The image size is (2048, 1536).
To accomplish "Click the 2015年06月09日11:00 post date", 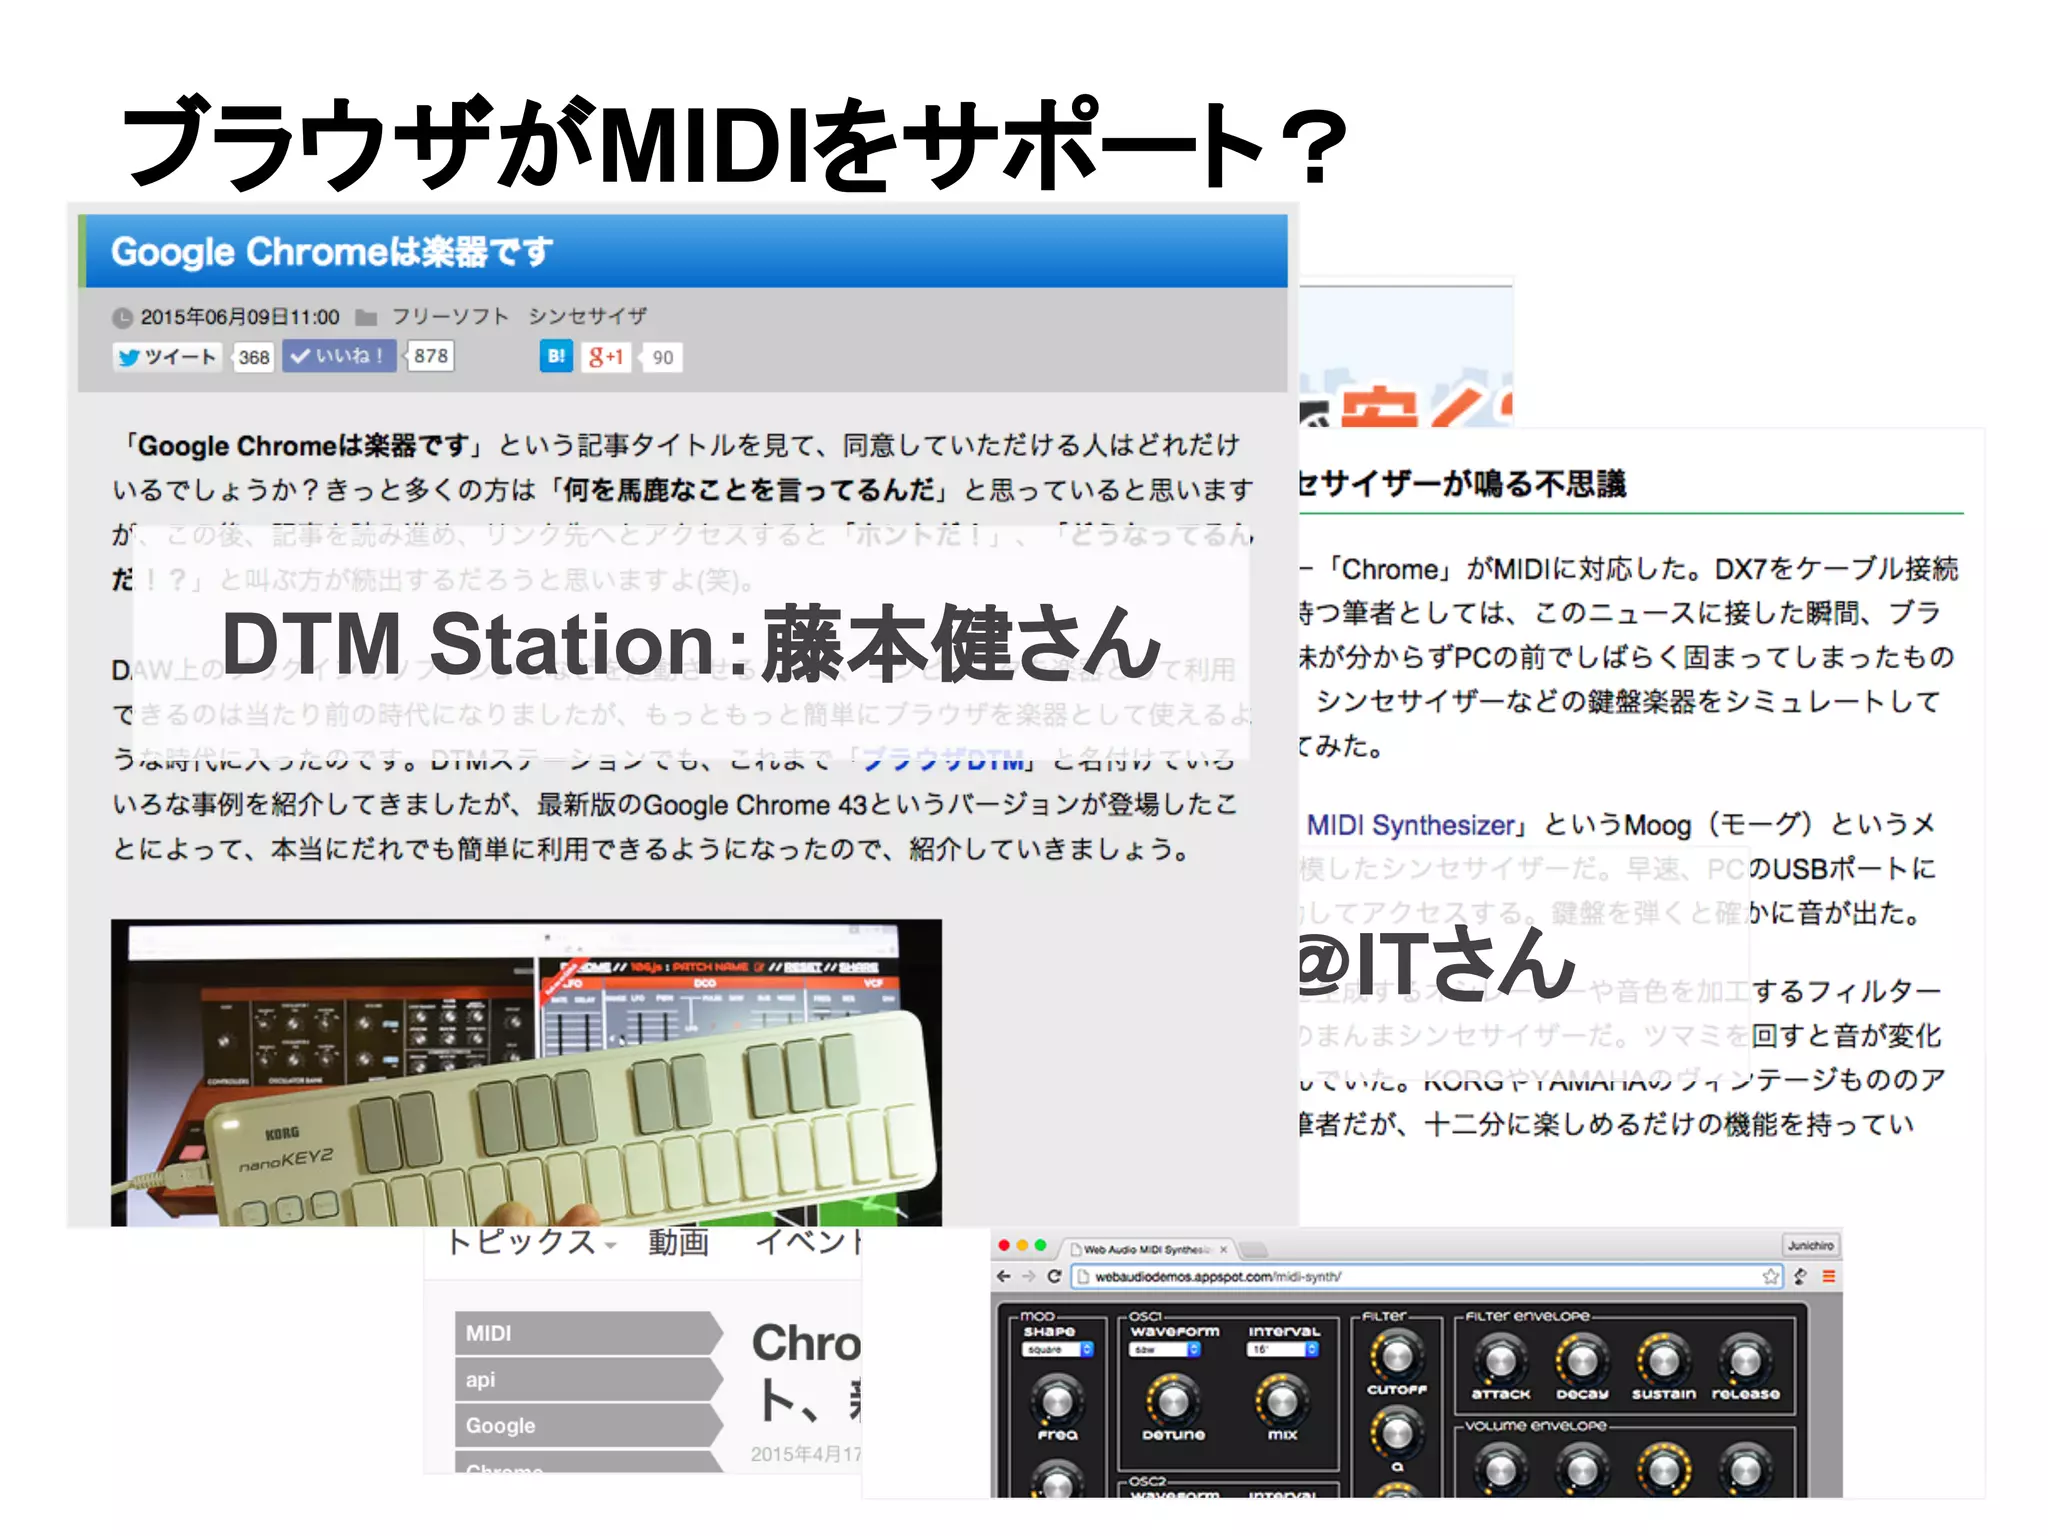I will 239,317.
